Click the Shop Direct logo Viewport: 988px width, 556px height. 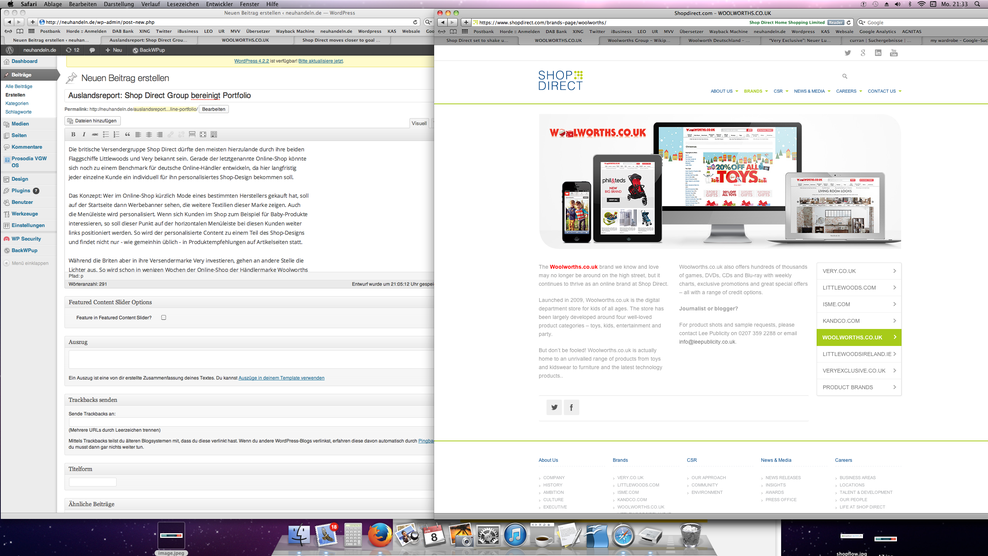[560, 80]
